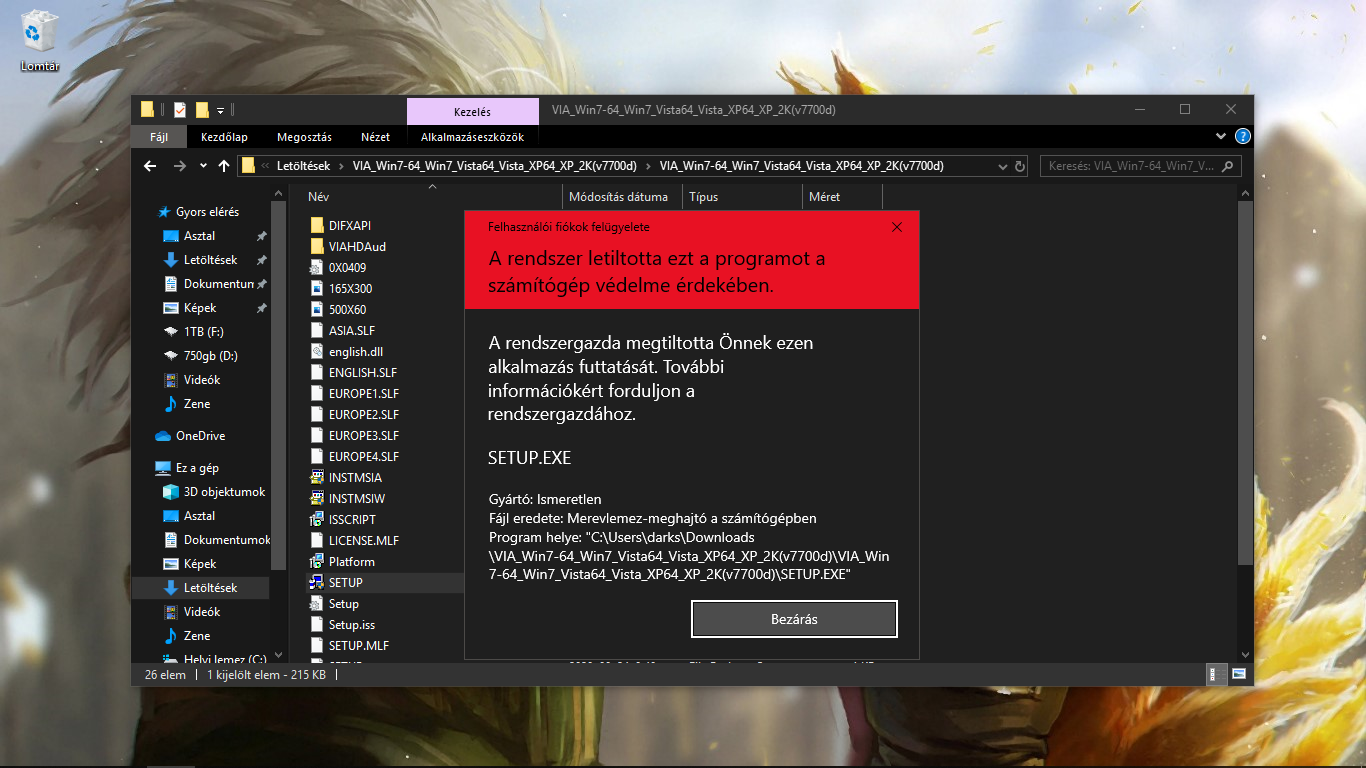This screenshot has height=768, width=1366.
Task: Switch to large icons view in the status bar
Action: click(1239, 675)
